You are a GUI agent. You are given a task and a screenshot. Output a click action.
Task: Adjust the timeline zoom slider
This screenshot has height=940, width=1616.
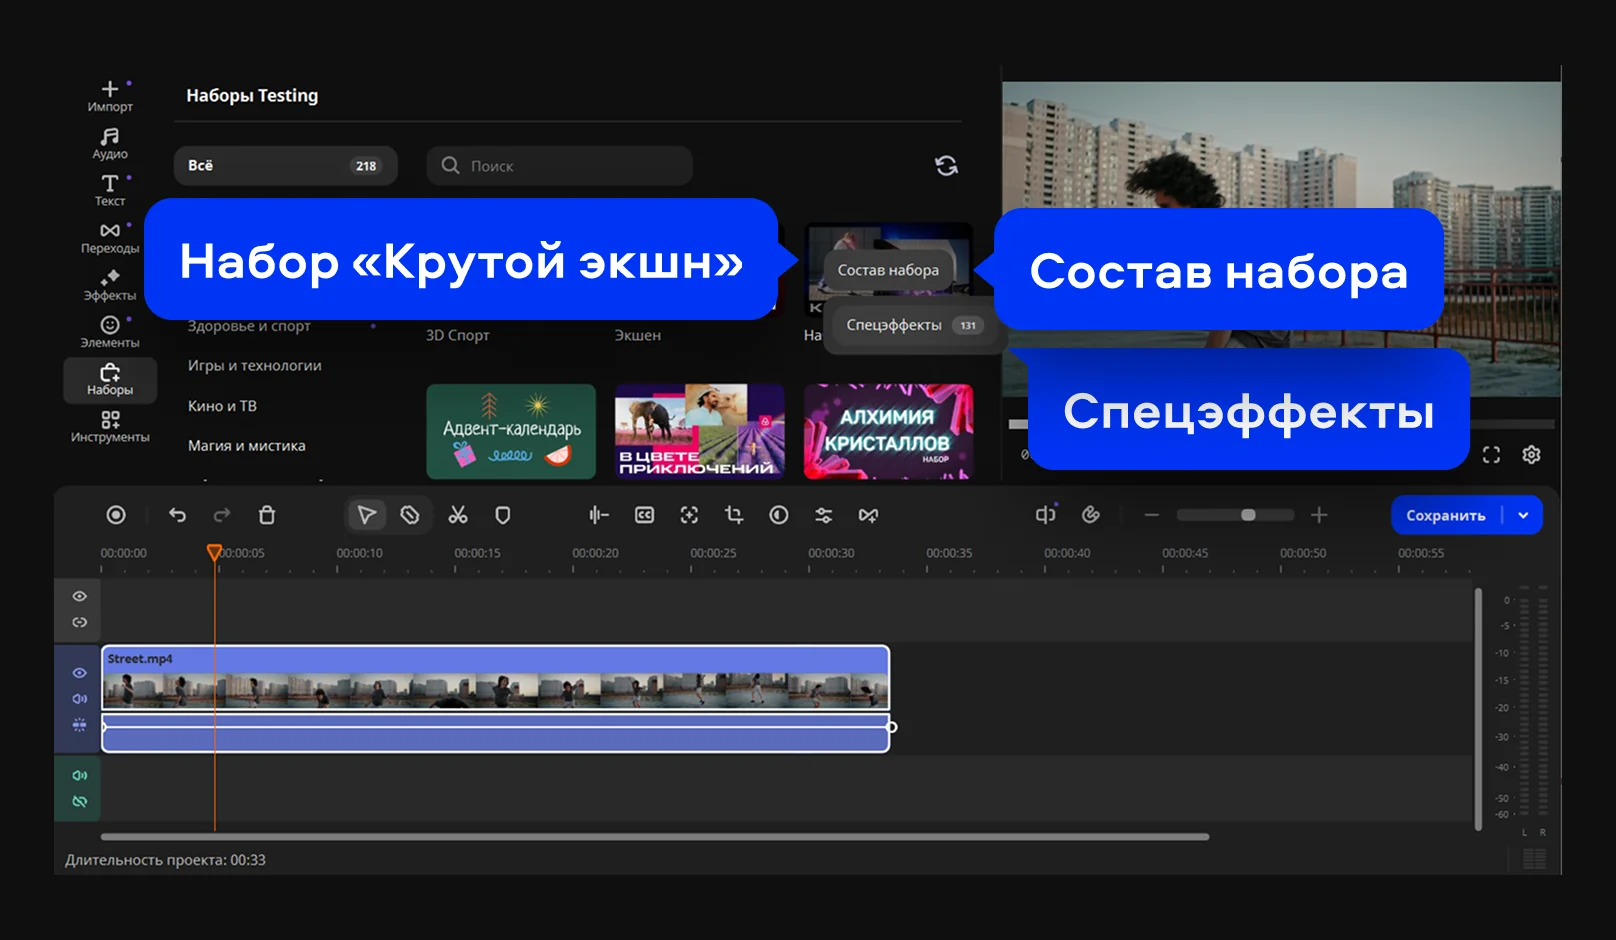pyautogui.click(x=1236, y=515)
